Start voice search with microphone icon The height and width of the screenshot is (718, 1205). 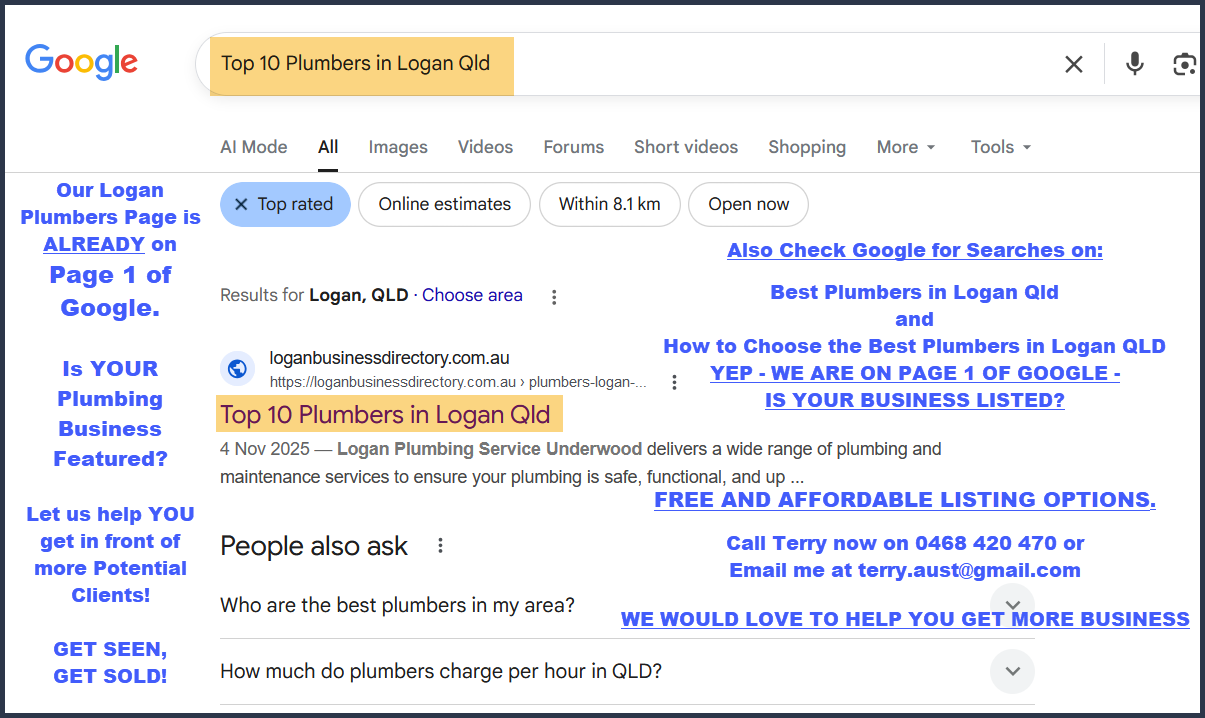pyautogui.click(x=1134, y=65)
